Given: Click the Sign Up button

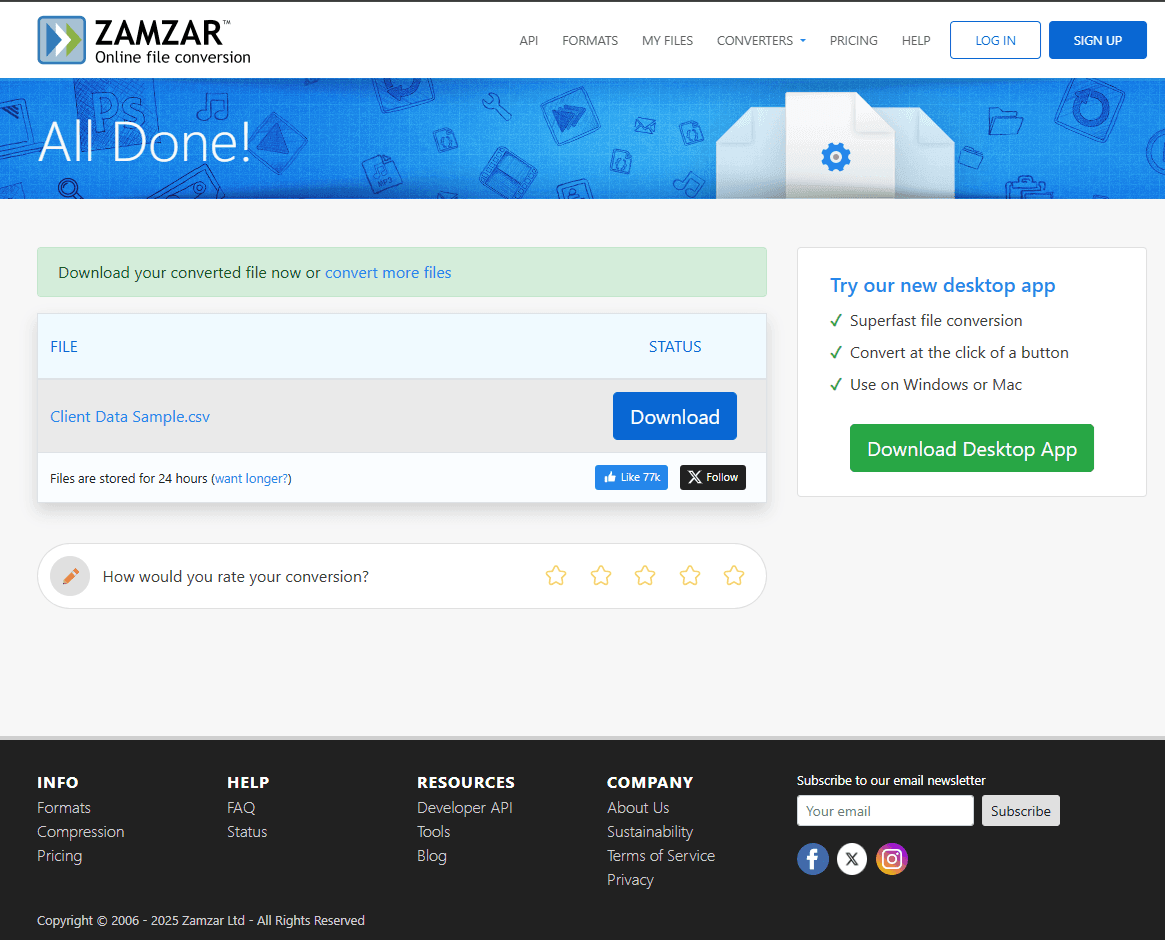Looking at the screenshot, I should [x=1097, y=40].
